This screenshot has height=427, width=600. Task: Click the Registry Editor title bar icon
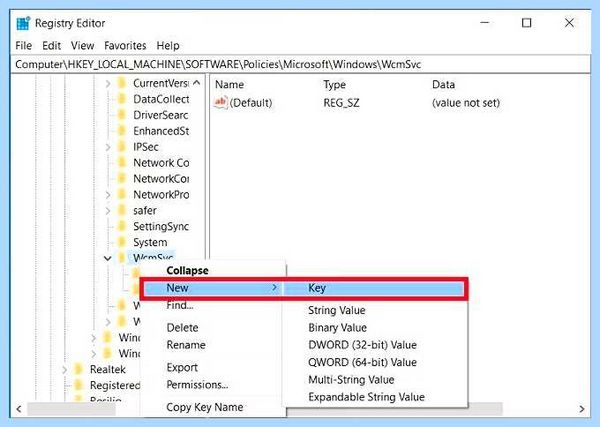23,23
